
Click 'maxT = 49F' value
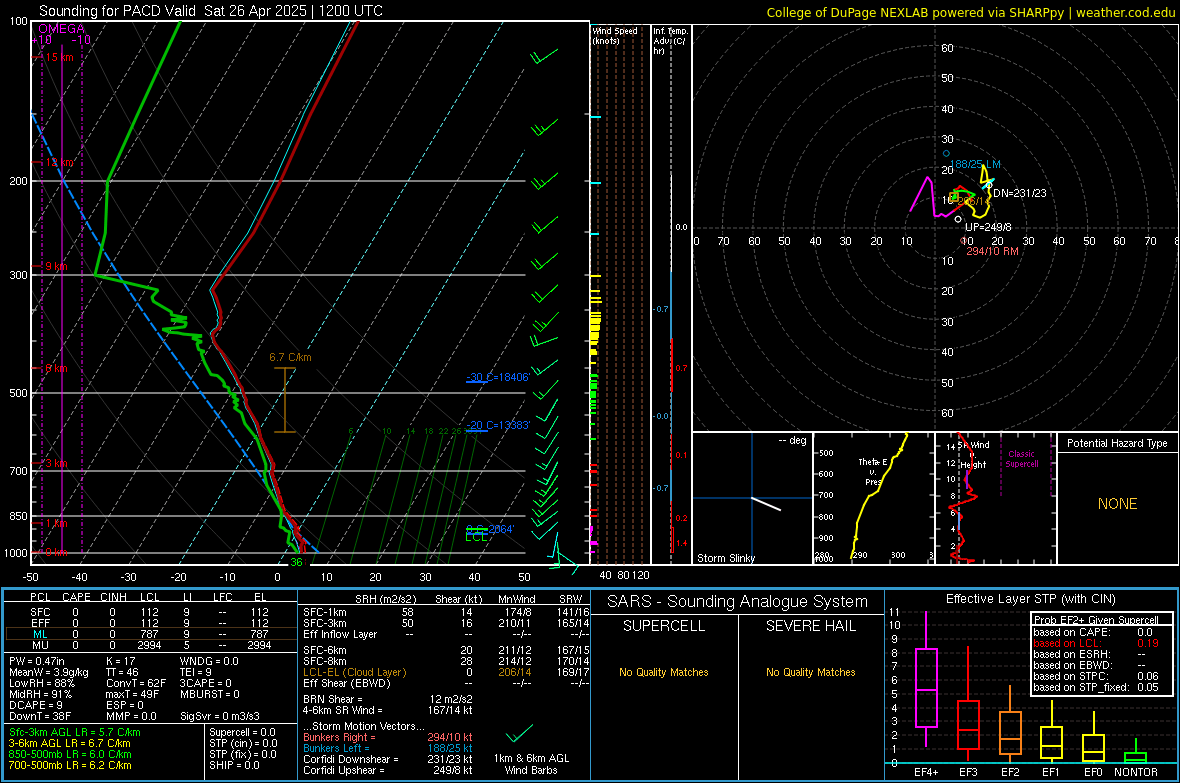[x=132, y=694]
